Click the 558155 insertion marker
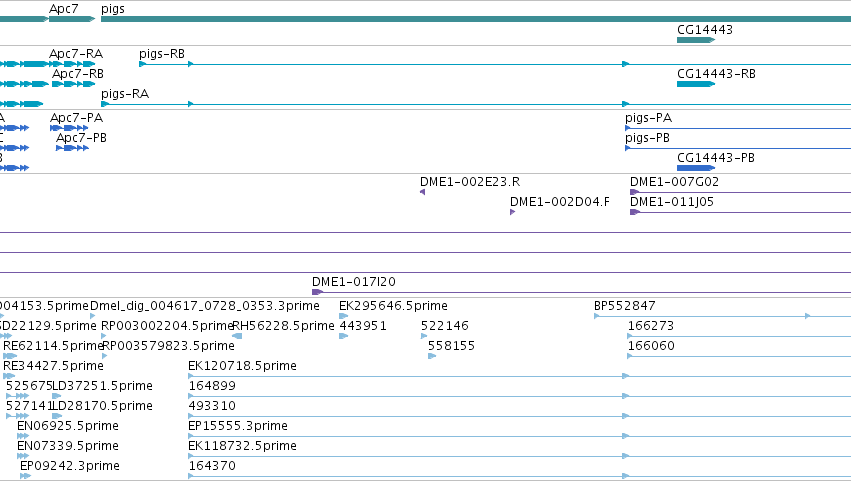This screenshot has width=851, height=481. (432, 356)
